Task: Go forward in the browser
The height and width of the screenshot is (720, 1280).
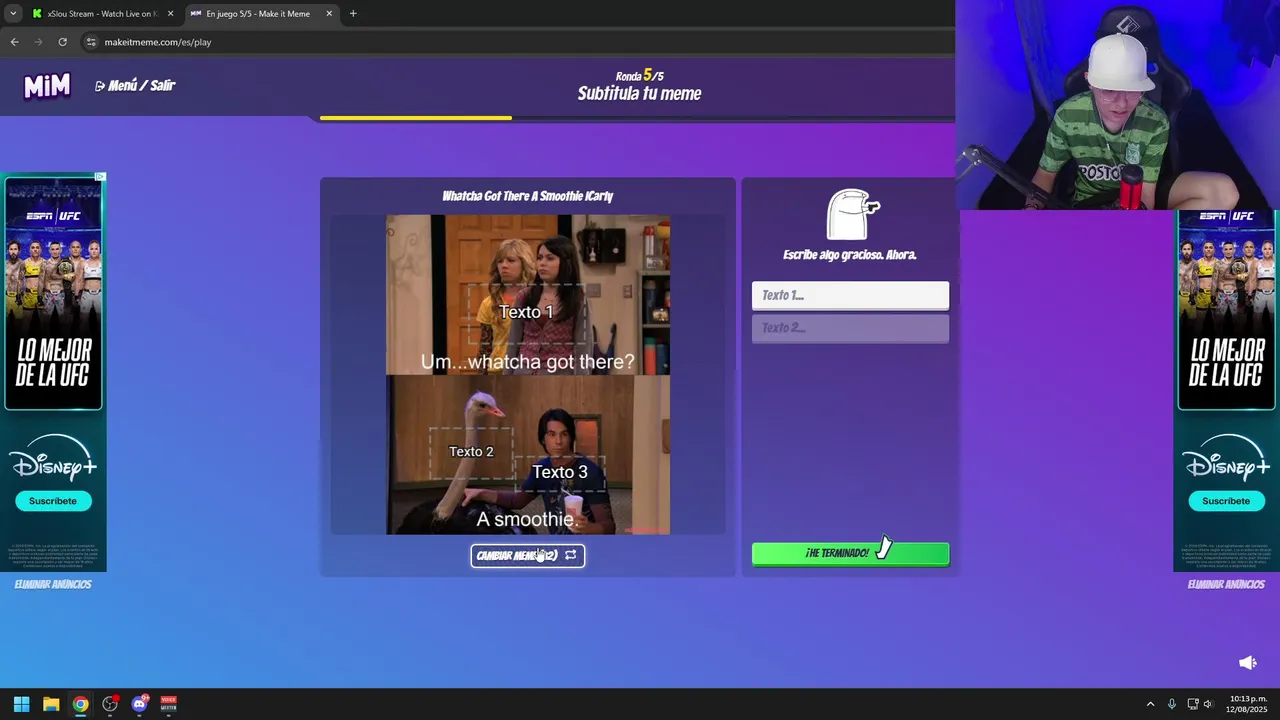Action: point(38,42)
